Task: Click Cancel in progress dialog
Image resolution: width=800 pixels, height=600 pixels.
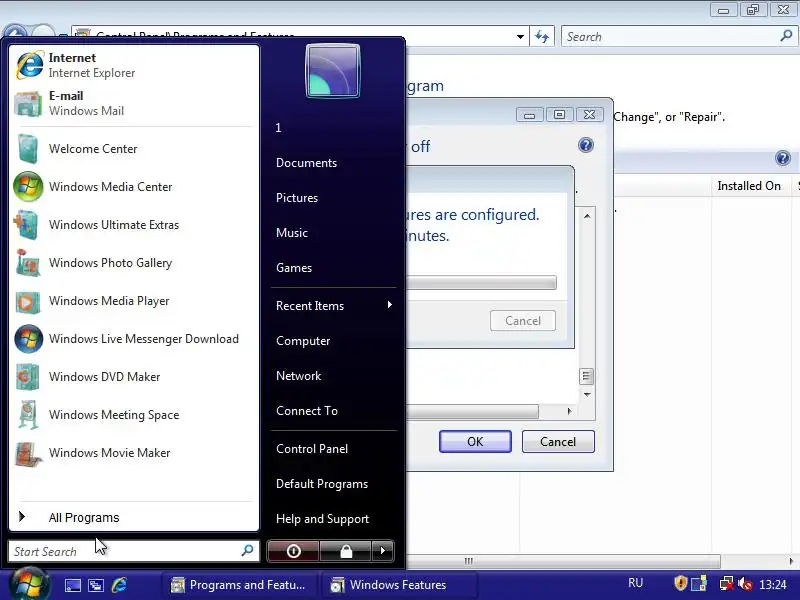Action: (x=523, y=321)
